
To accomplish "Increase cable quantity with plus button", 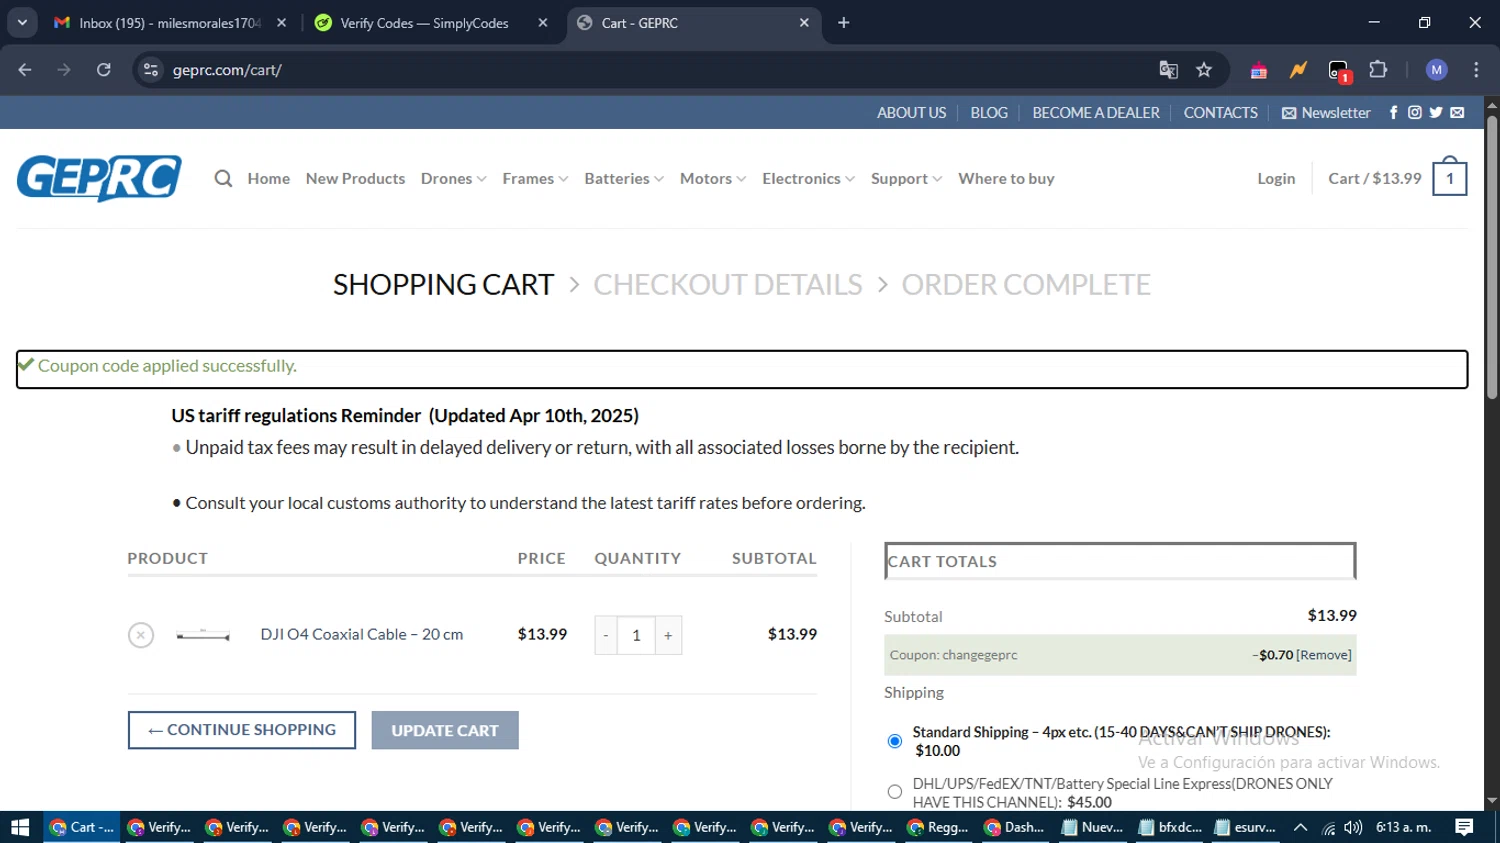I will coord(668,635).
